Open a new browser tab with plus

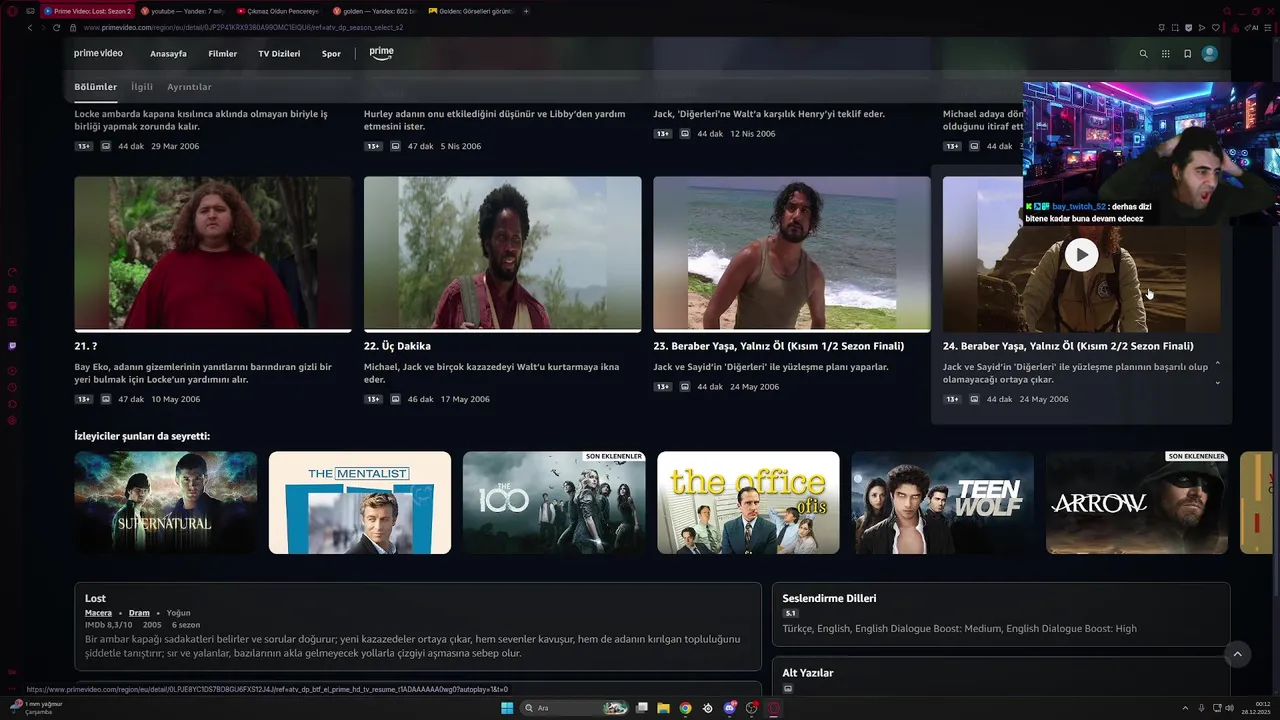pos(526,11)
